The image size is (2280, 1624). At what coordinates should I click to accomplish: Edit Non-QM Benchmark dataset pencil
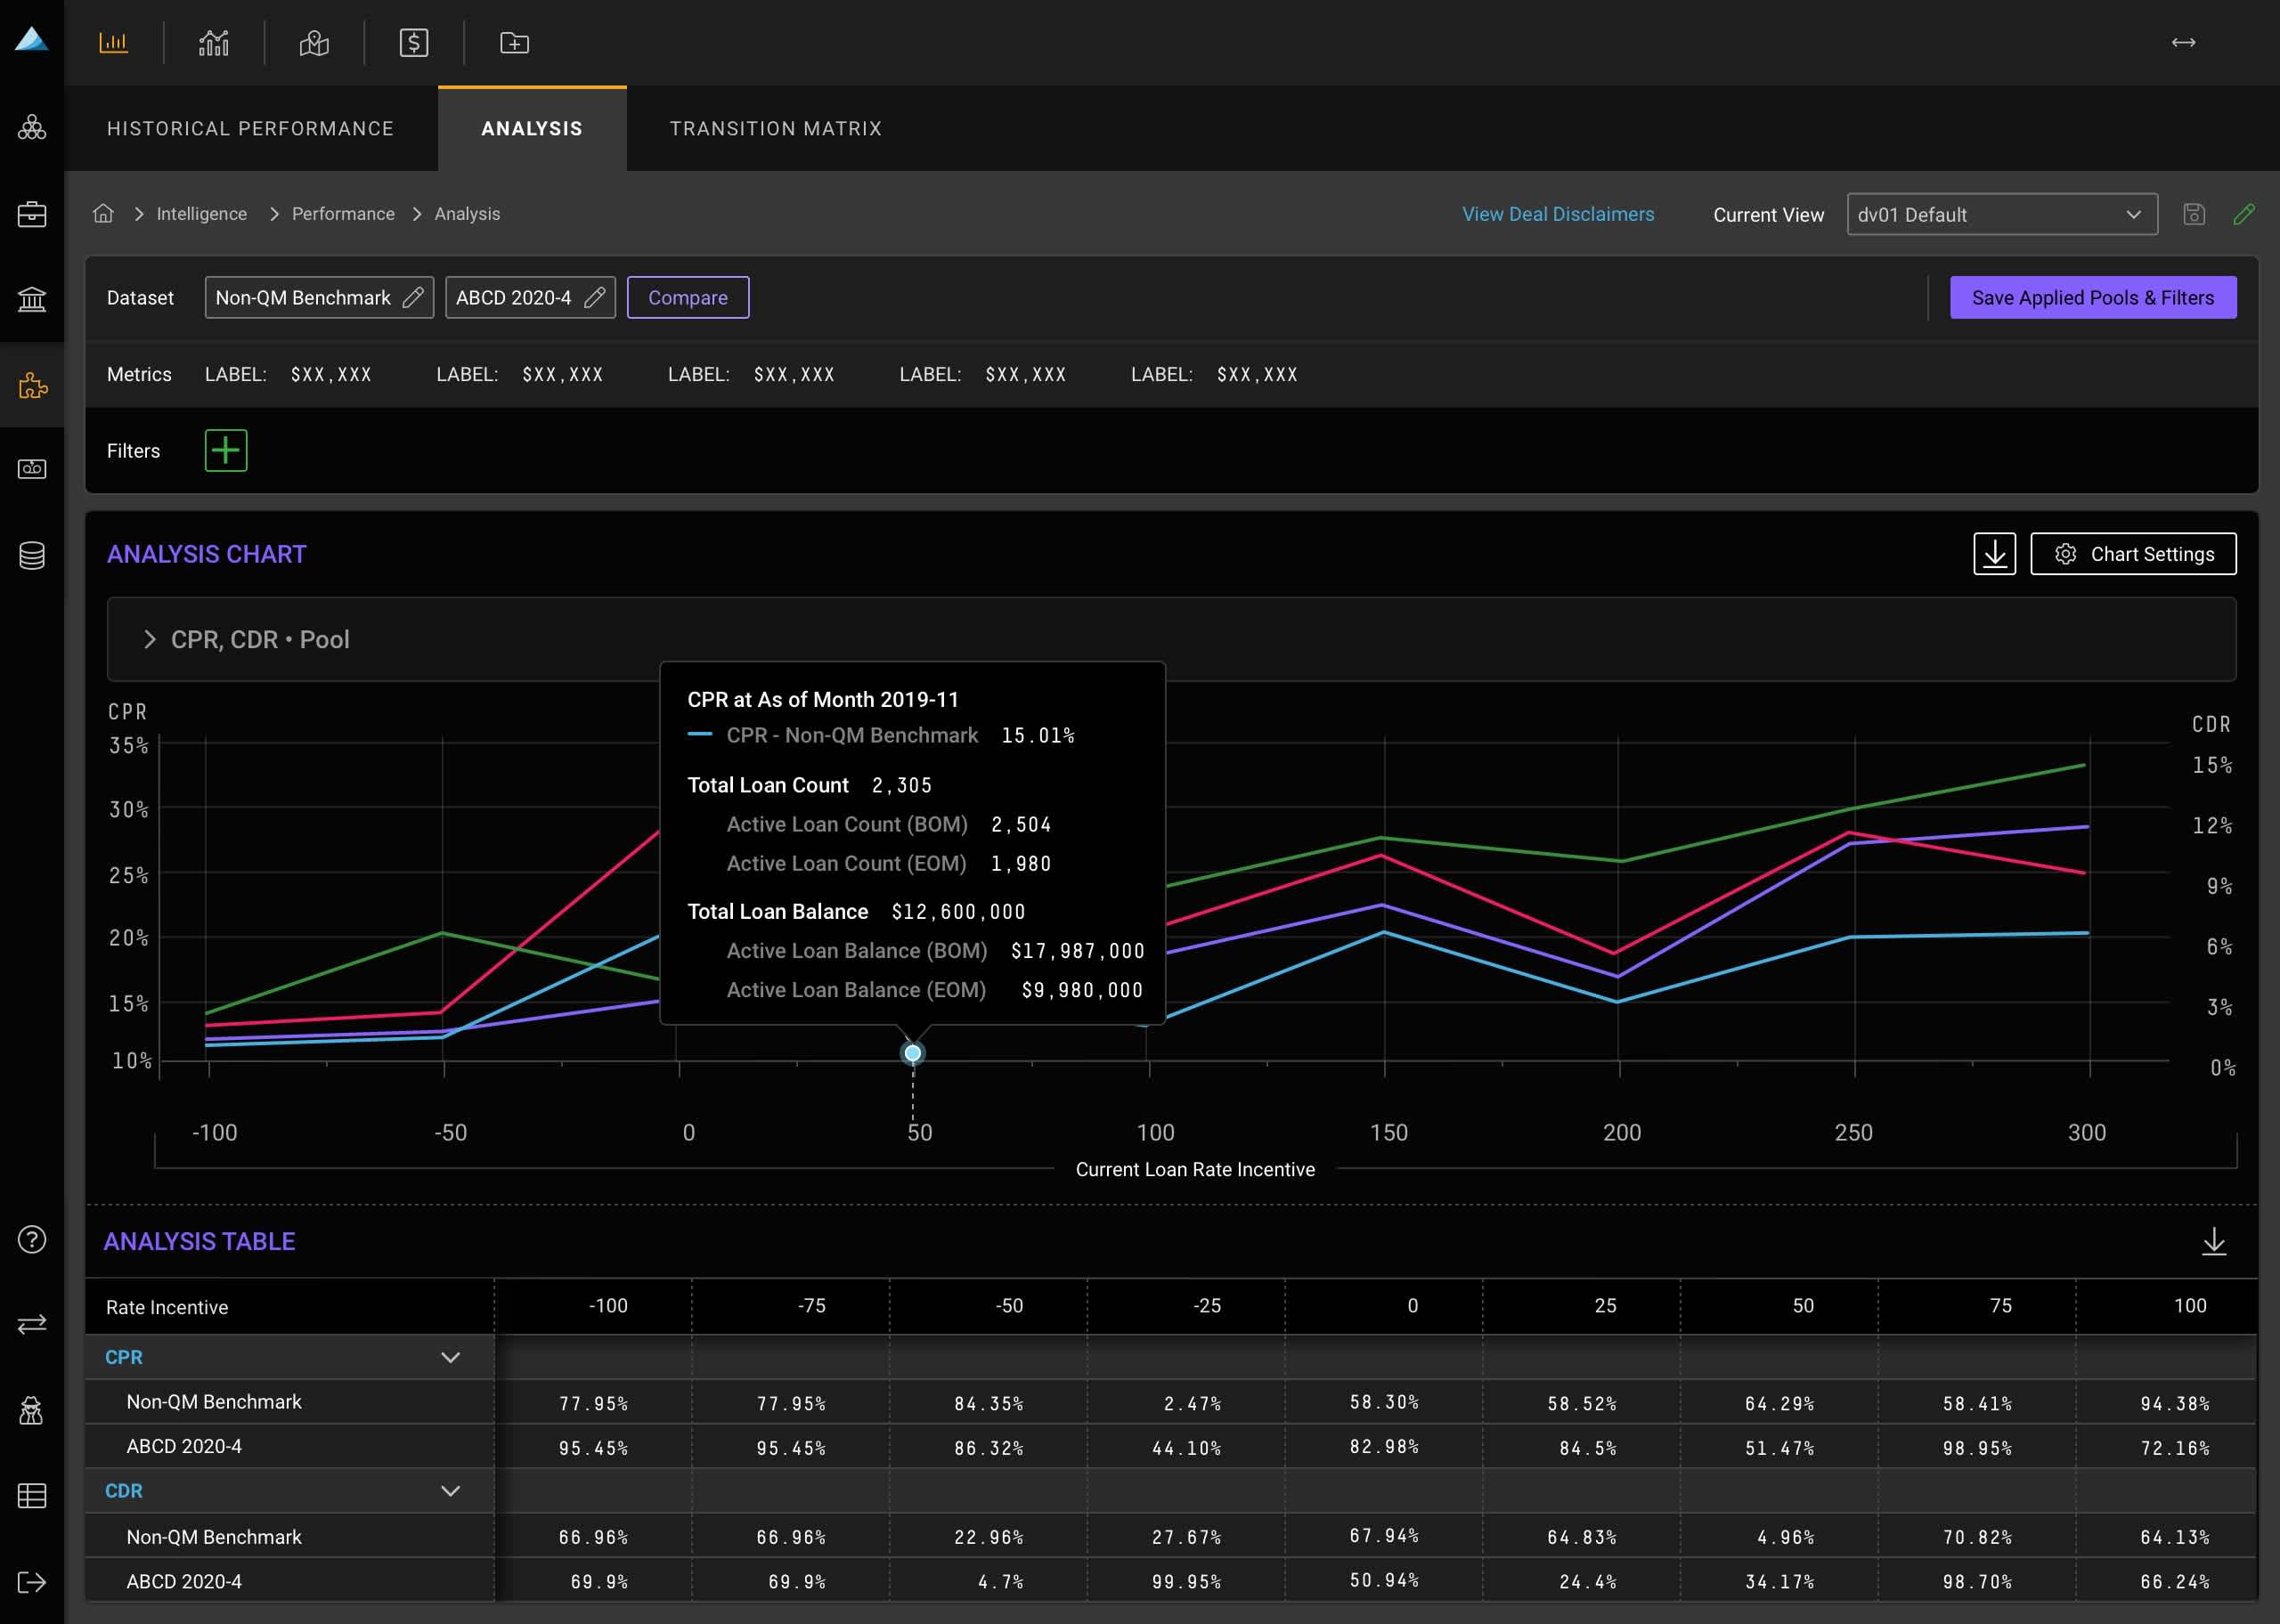click(x=413, y=297)
